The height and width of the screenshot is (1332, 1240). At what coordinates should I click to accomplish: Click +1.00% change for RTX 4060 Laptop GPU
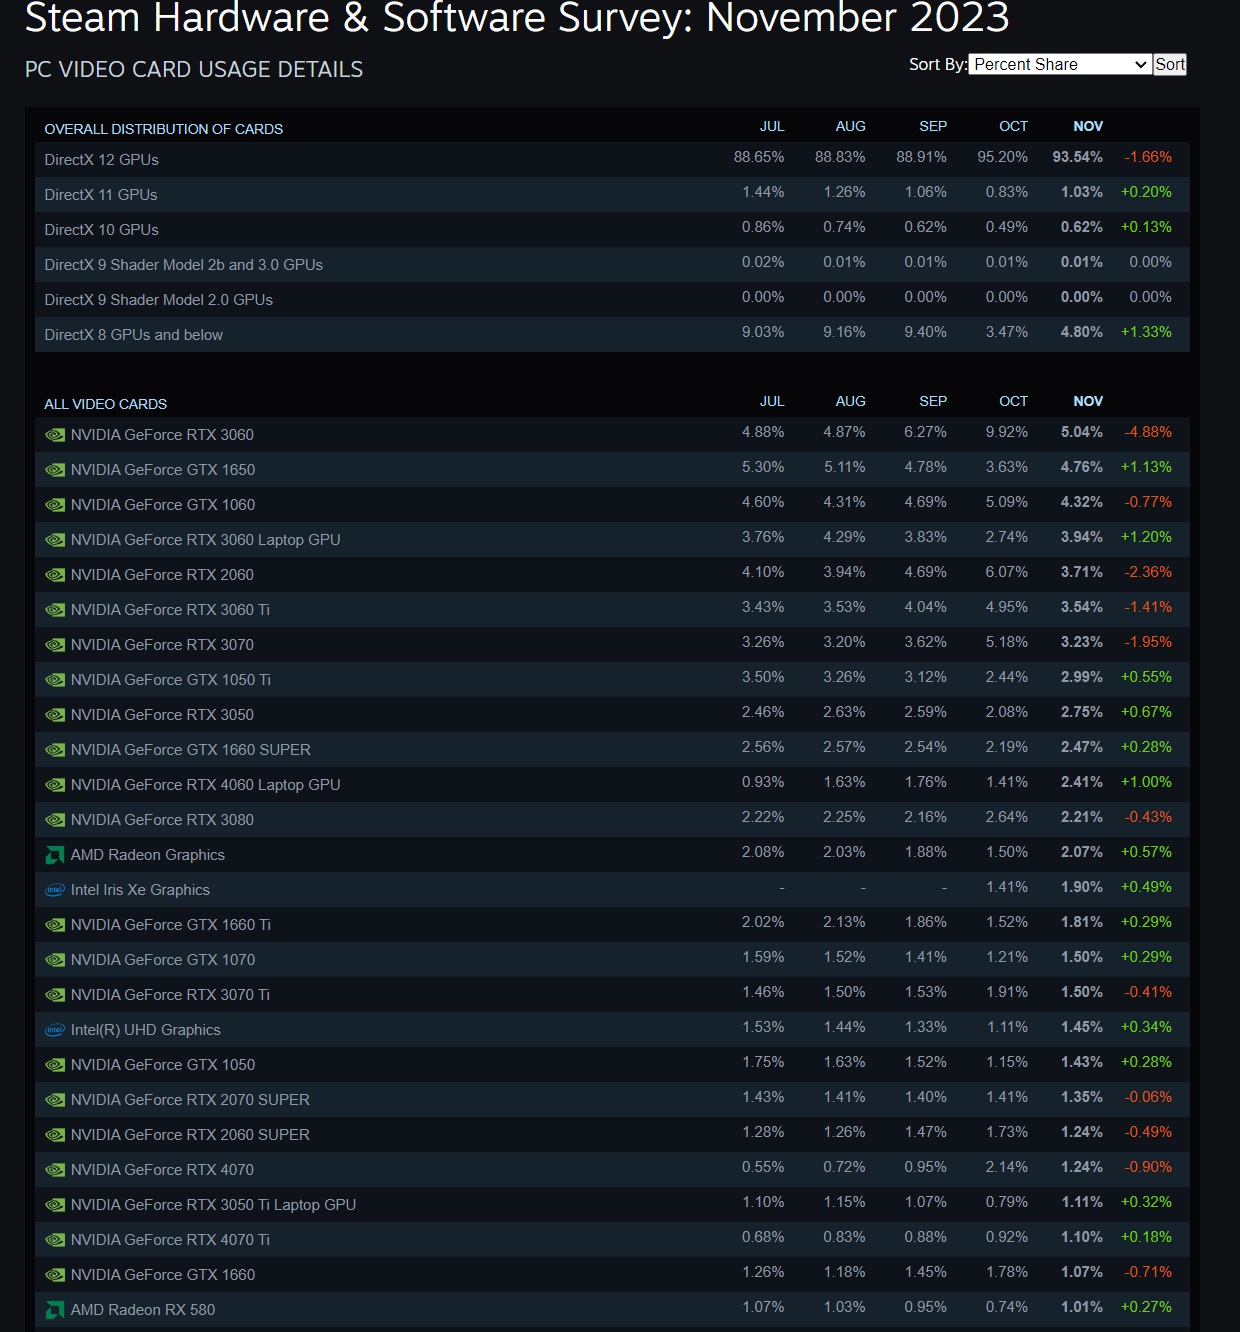pos(1146,782)
